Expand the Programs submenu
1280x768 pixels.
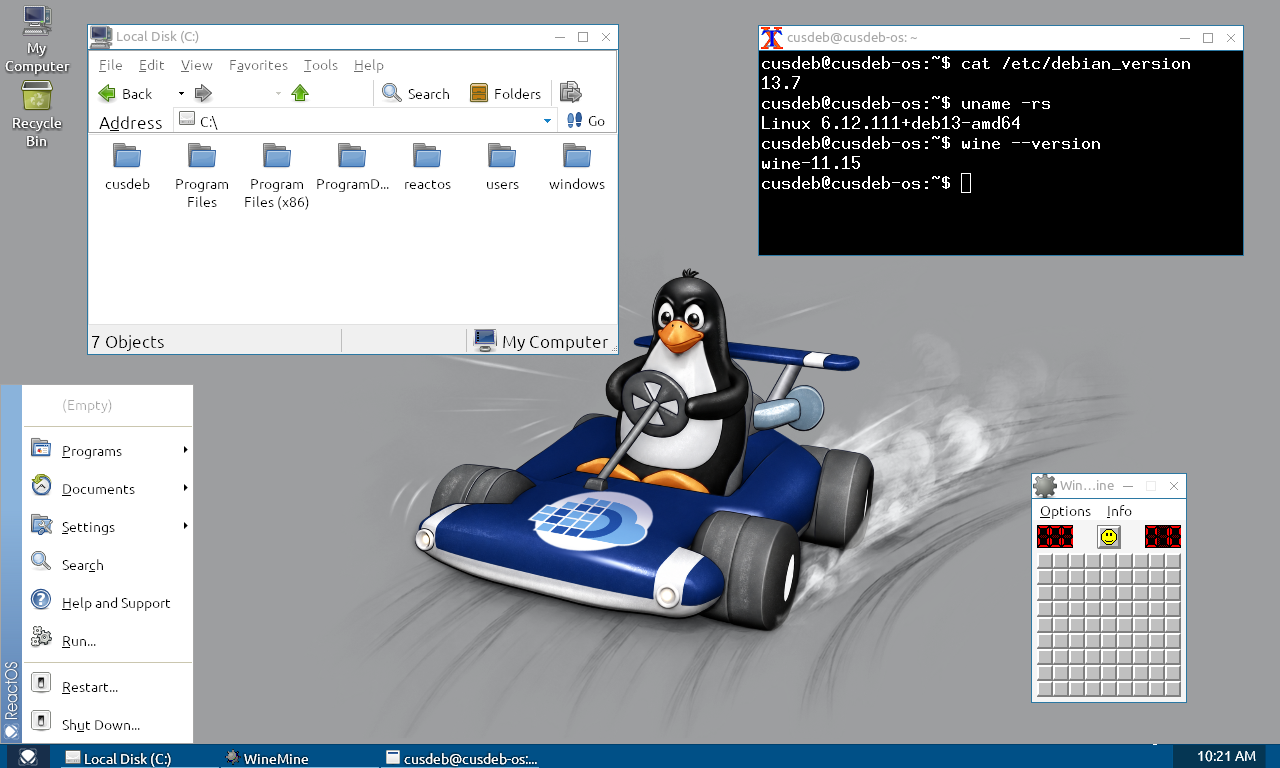(108, 451)
